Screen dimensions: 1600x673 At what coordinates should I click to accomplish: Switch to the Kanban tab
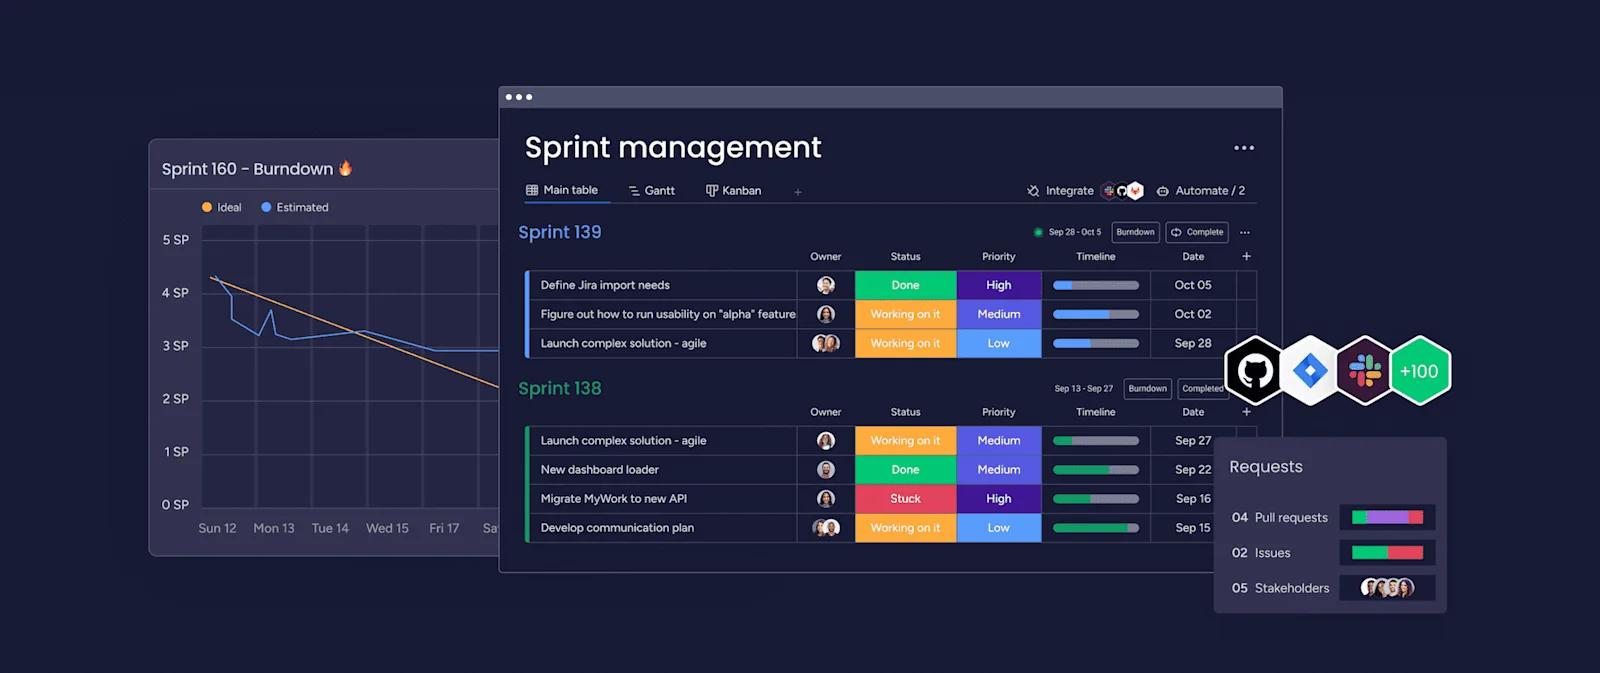(x=733, y=191)
